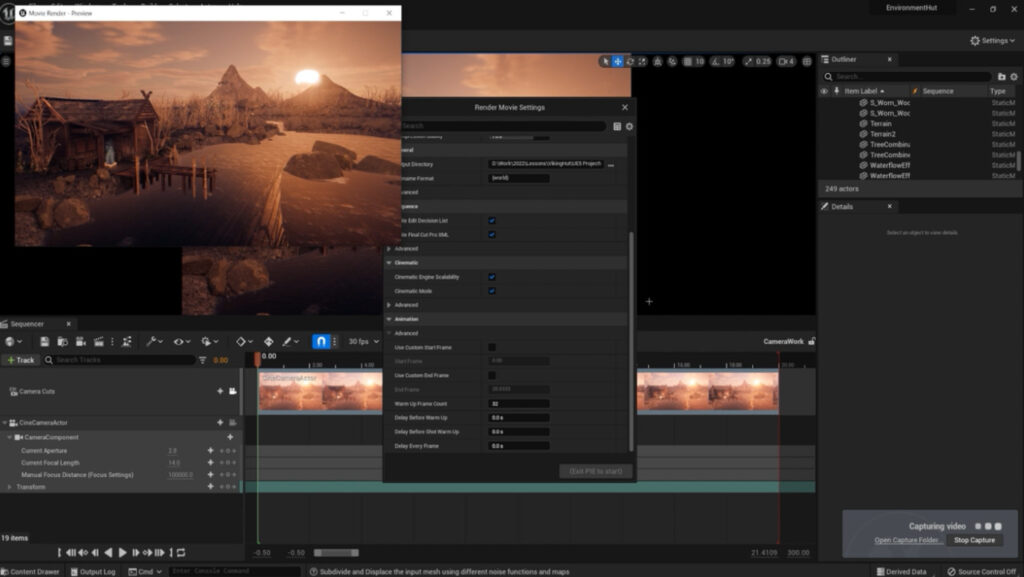This screenshot has width=1024, height=577.
Task: Open the Content Drawer tab
Action: pyautogui.click(x=31, y=571)
